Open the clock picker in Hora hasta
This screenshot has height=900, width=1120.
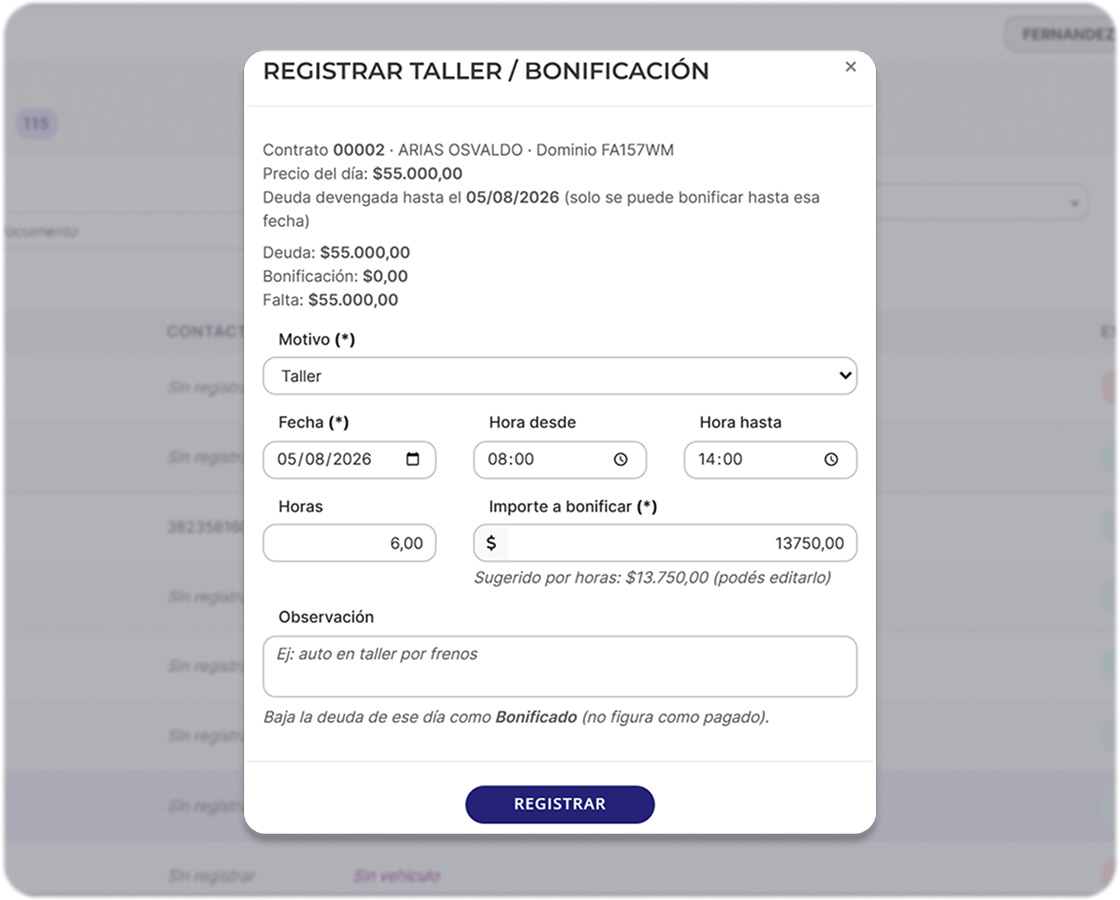[831, 460]
